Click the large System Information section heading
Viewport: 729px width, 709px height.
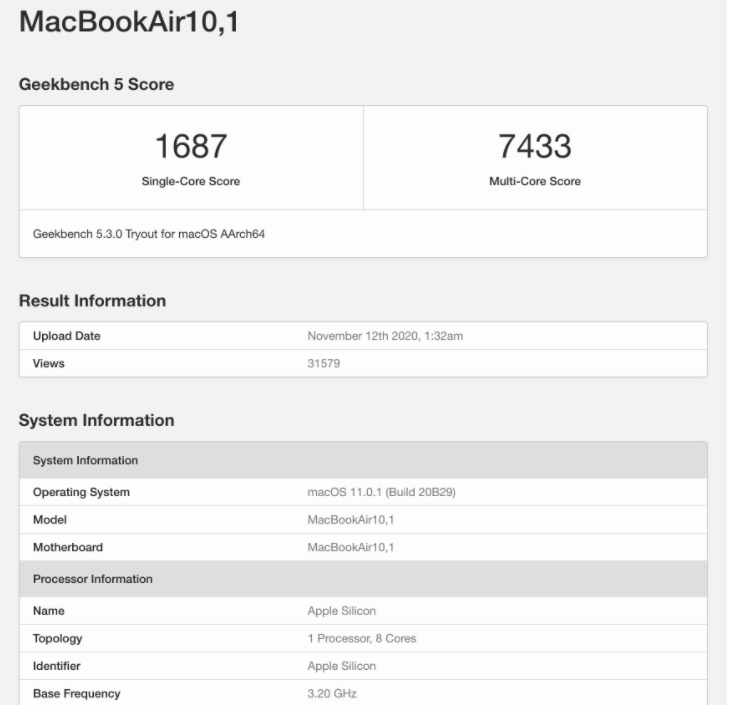pyautogui.click(x=96, y=420)
